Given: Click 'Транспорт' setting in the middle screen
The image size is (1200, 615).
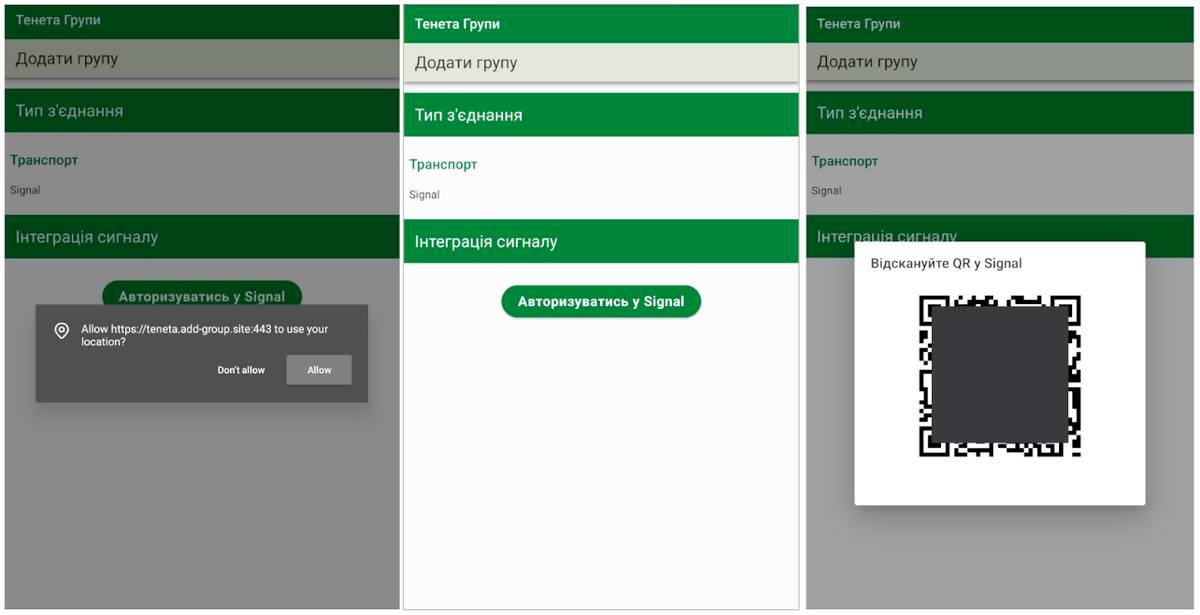Looking at the screenshot, I should [443, 164].
